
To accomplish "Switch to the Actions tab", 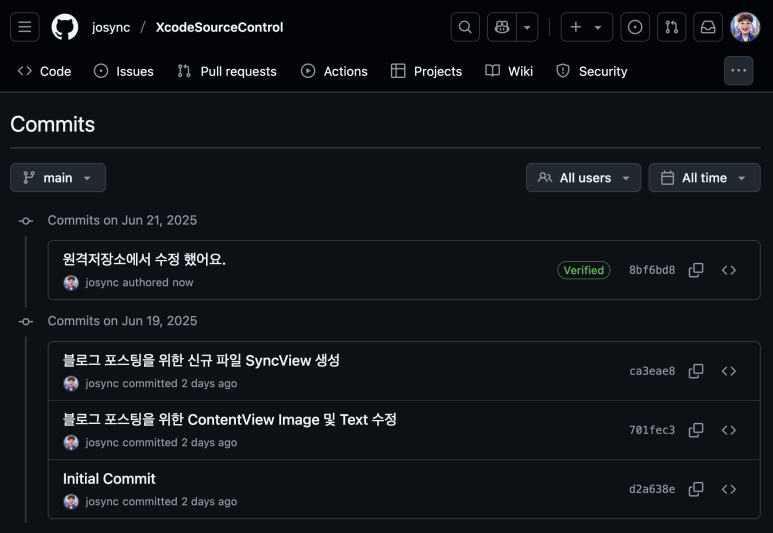I will [x=334, y=71].
